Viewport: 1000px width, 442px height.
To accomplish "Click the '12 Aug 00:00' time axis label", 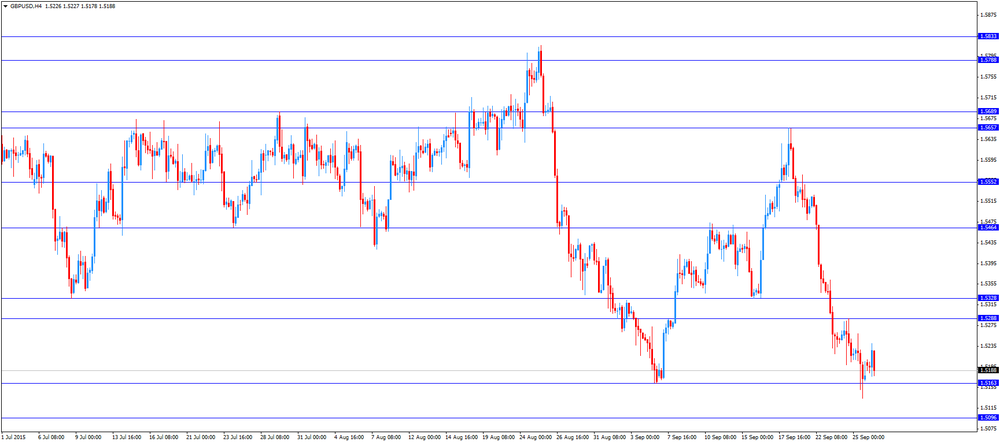I will pos(424,438).
